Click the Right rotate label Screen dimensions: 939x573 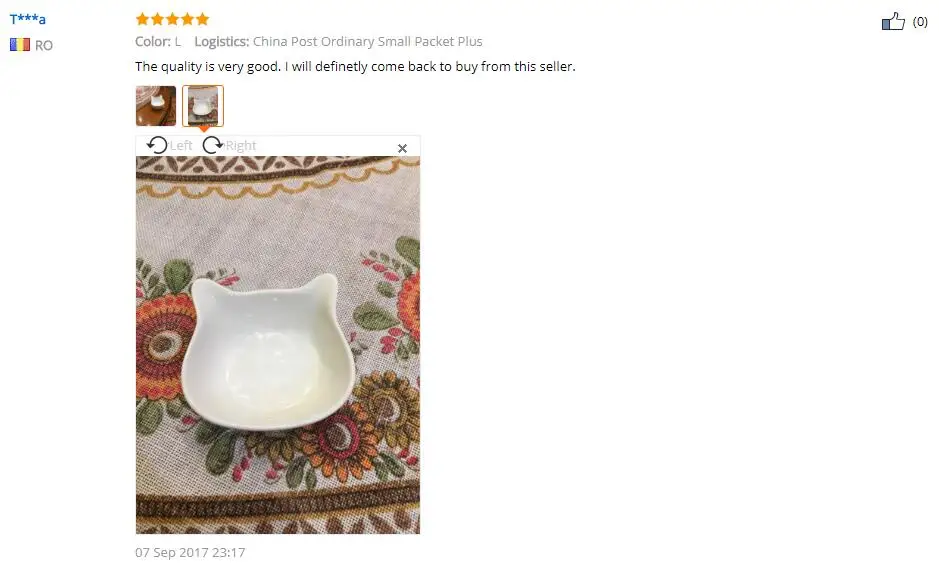pyautogui.click(x=241, y=145)
